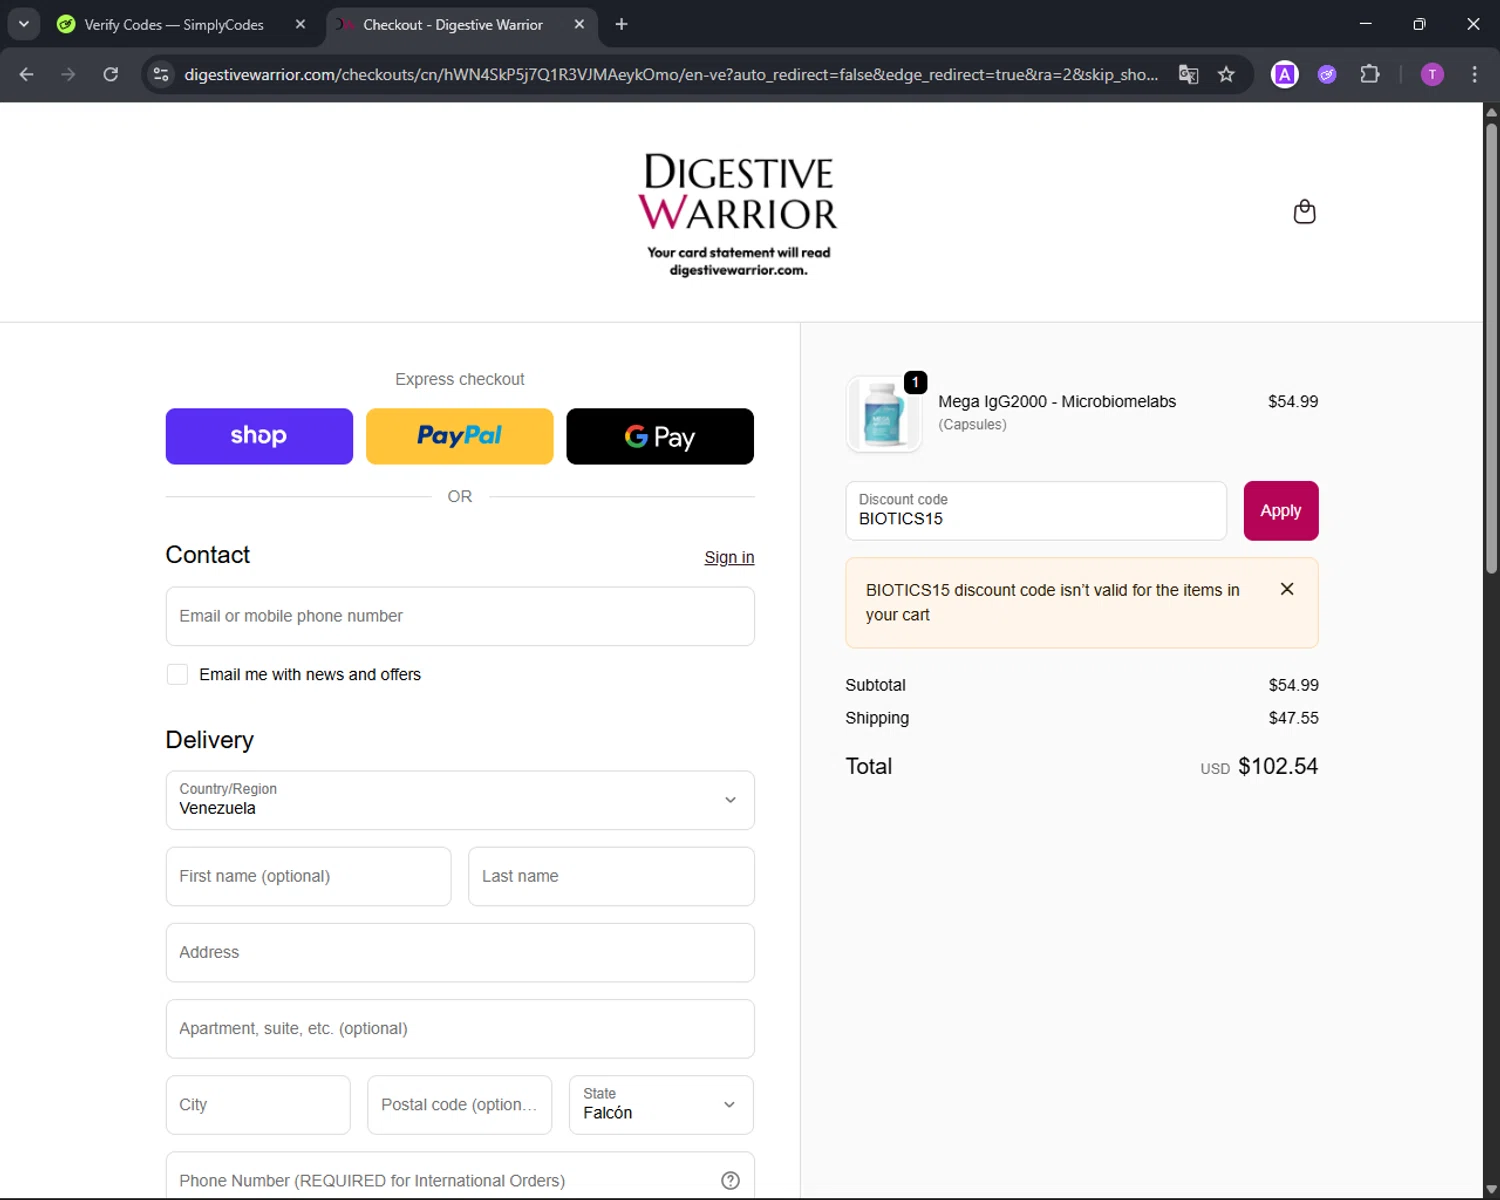
Task: Bookmark this page with the star icon
Action: 1226,75
